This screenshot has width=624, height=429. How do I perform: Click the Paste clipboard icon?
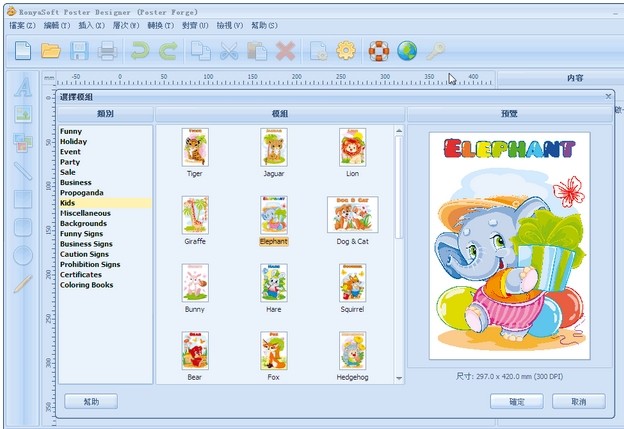257,51
